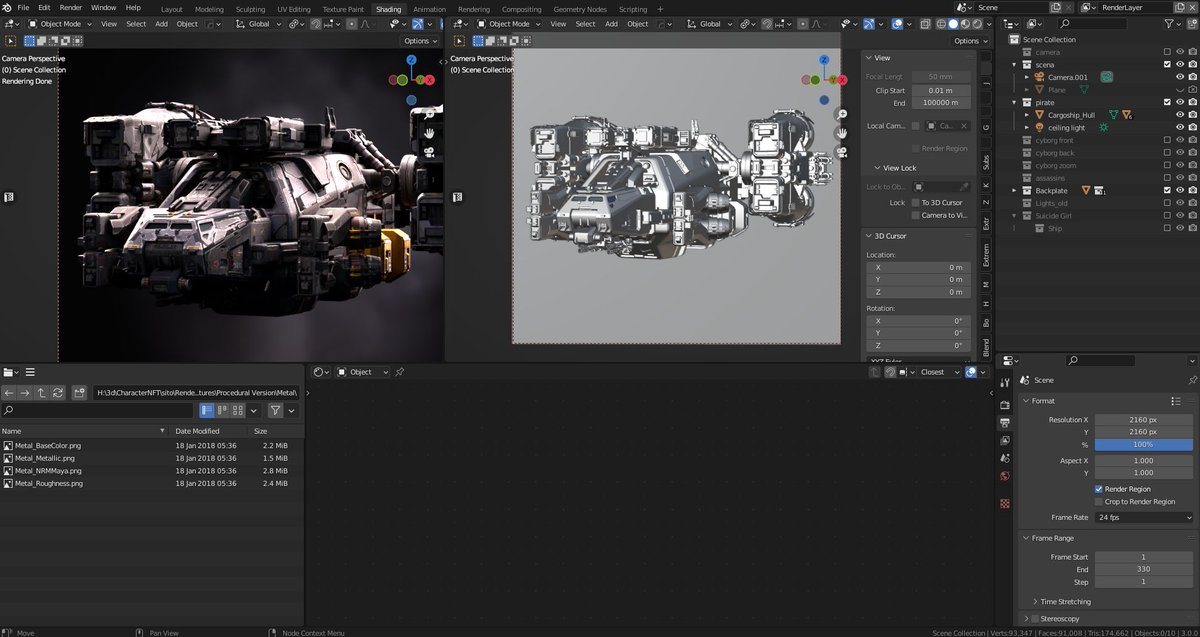
Task: Enable lock To 3D Cursor checkbox
Action: coord(915,202)
